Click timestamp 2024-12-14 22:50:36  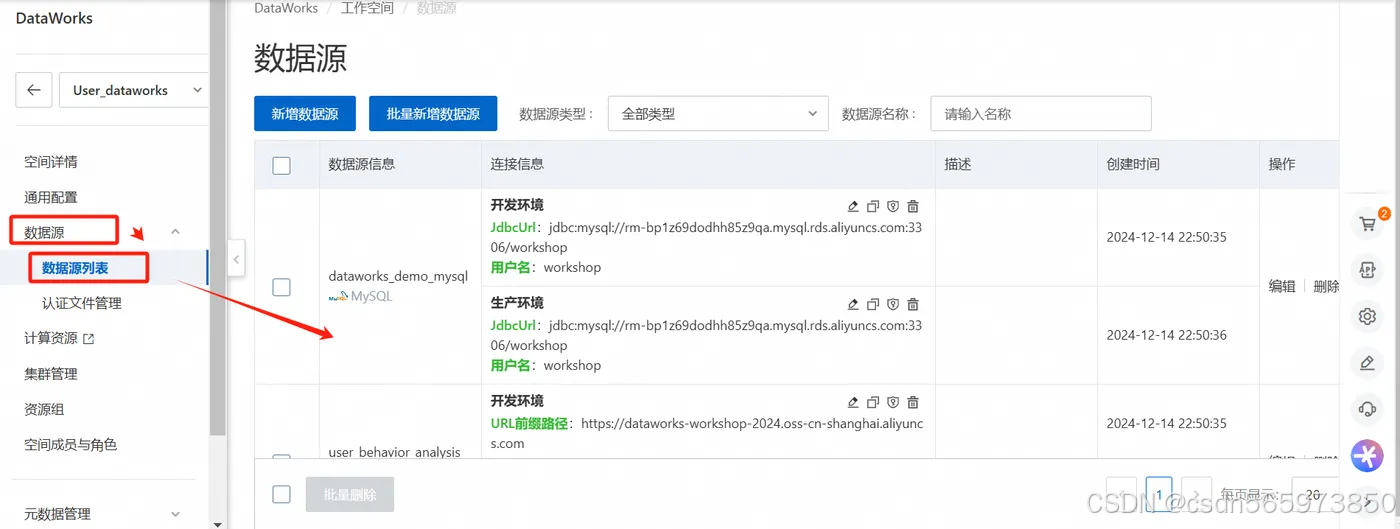coord(1166,335)
